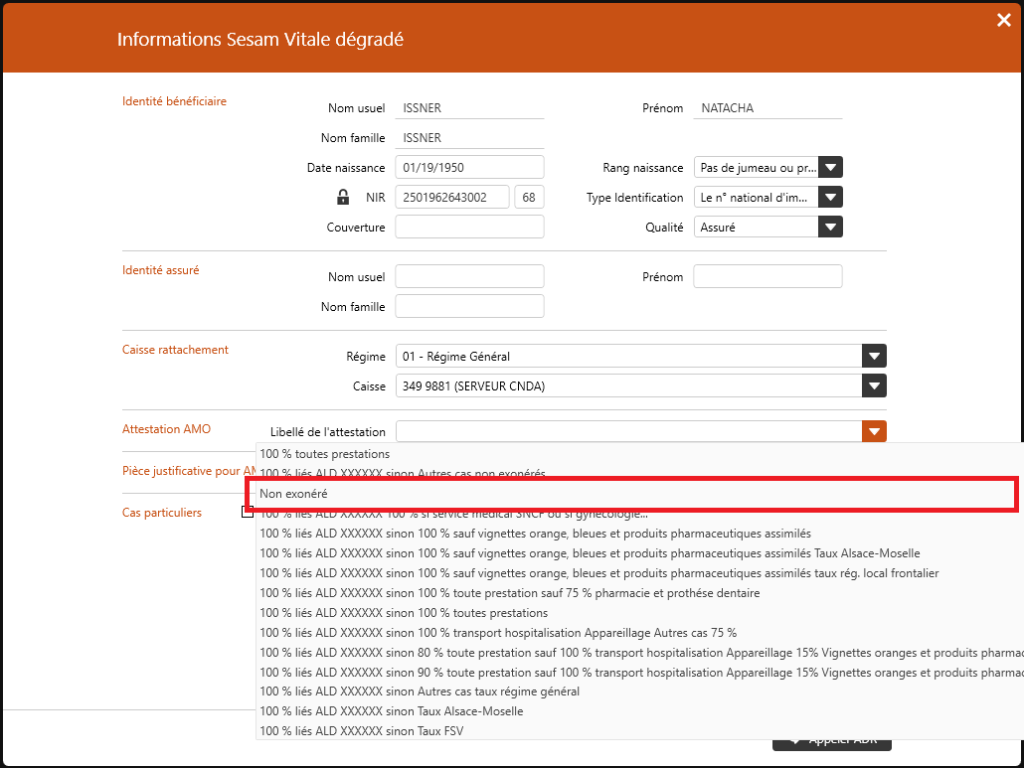Open the Qualité dropdown showing Assuré

click(831, 226)
